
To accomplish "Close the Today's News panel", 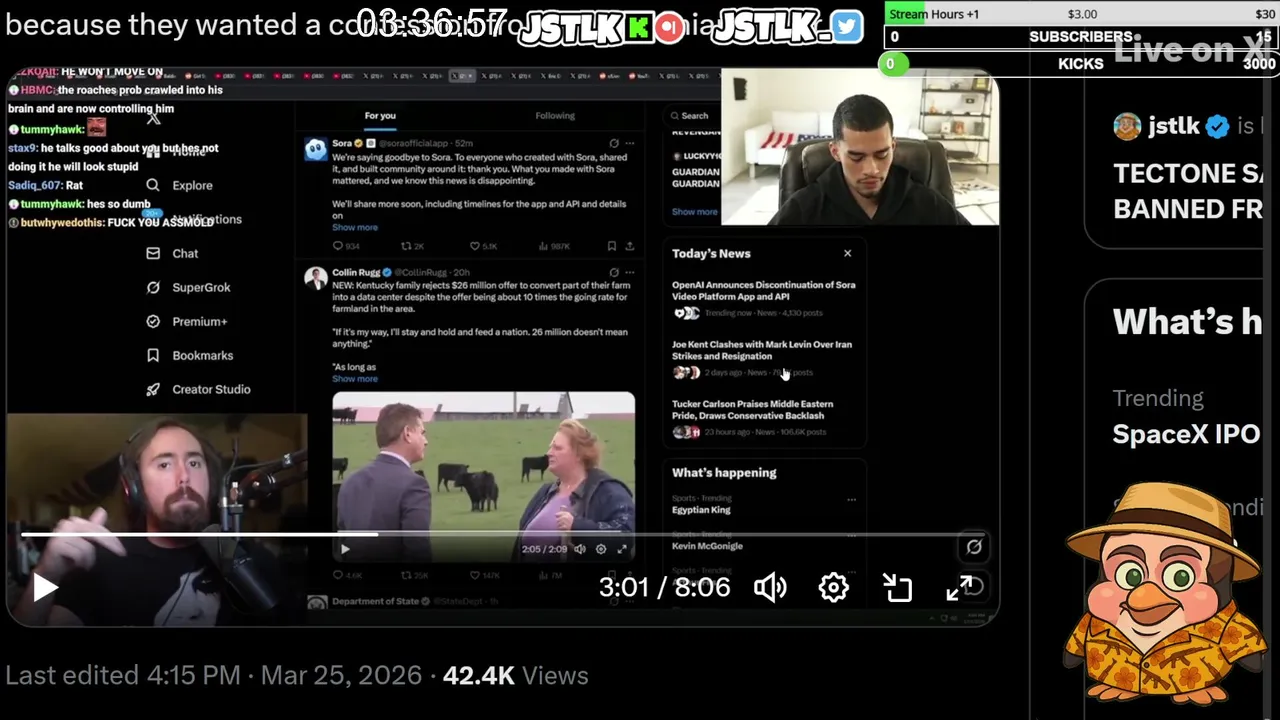I will pyautogui.click(x=847, y=253).
